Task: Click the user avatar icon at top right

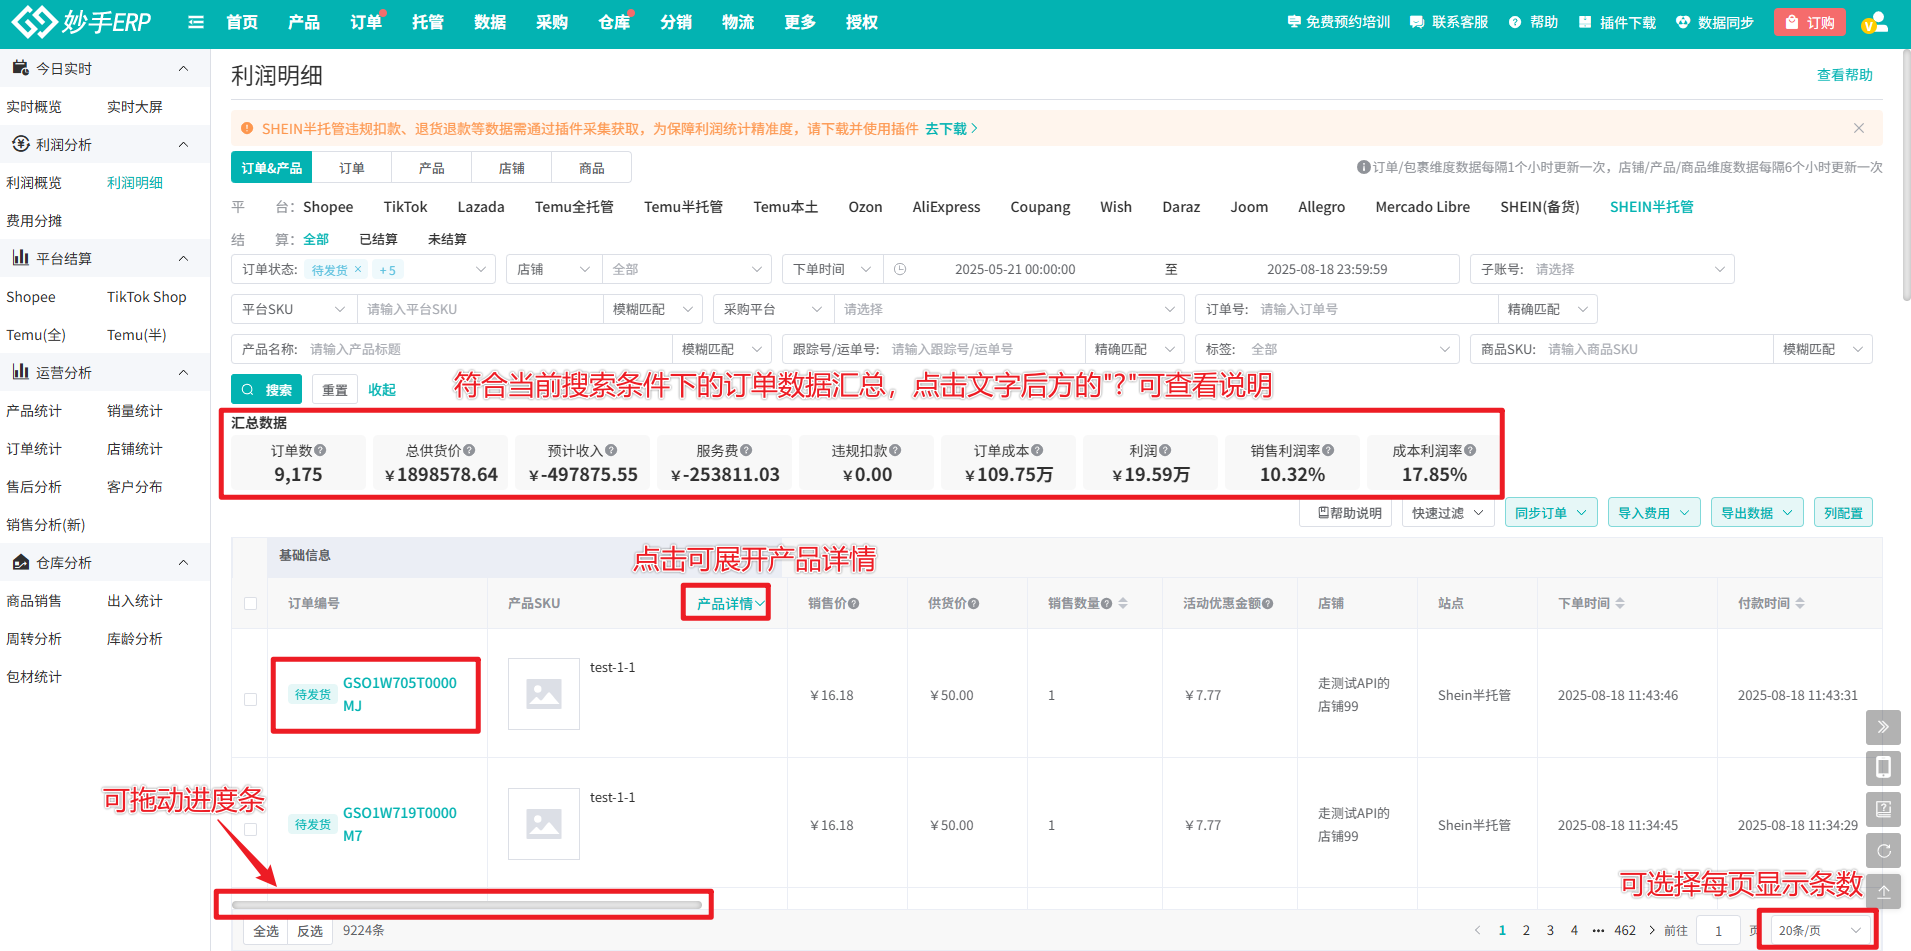Action: (x=1874, y=22)
